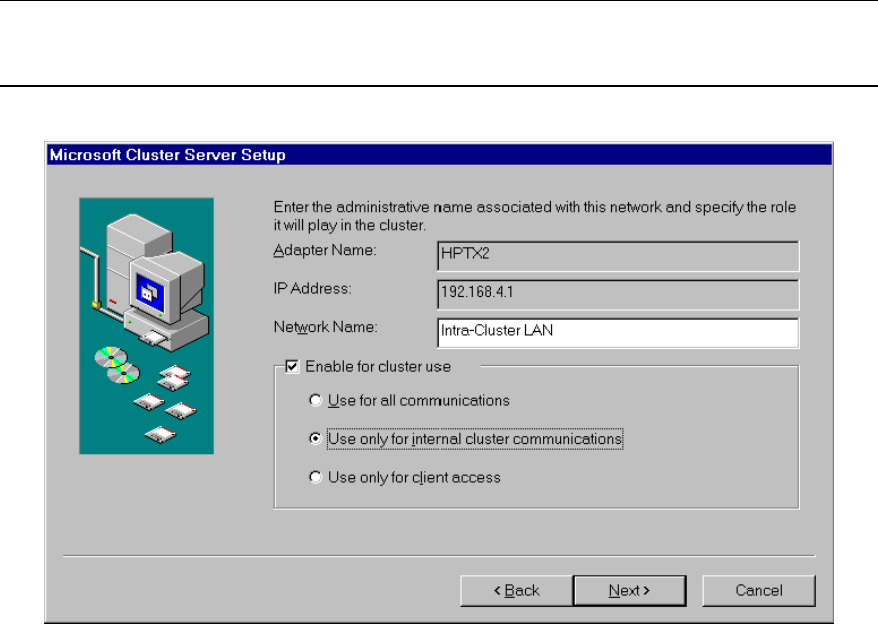Screen dimensions: 878x624
Task: Click the bottom floppy disk in the illustration
Action: coord(160,434)
